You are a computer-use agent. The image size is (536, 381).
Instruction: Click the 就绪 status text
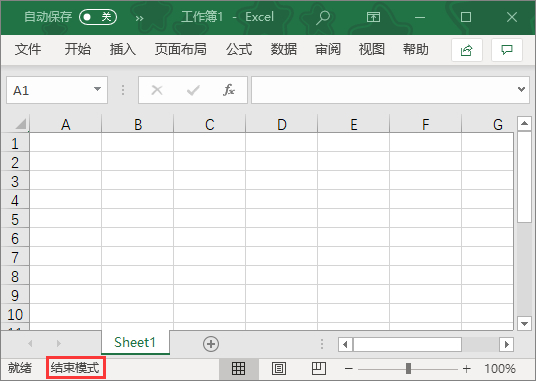pos(20,368)
